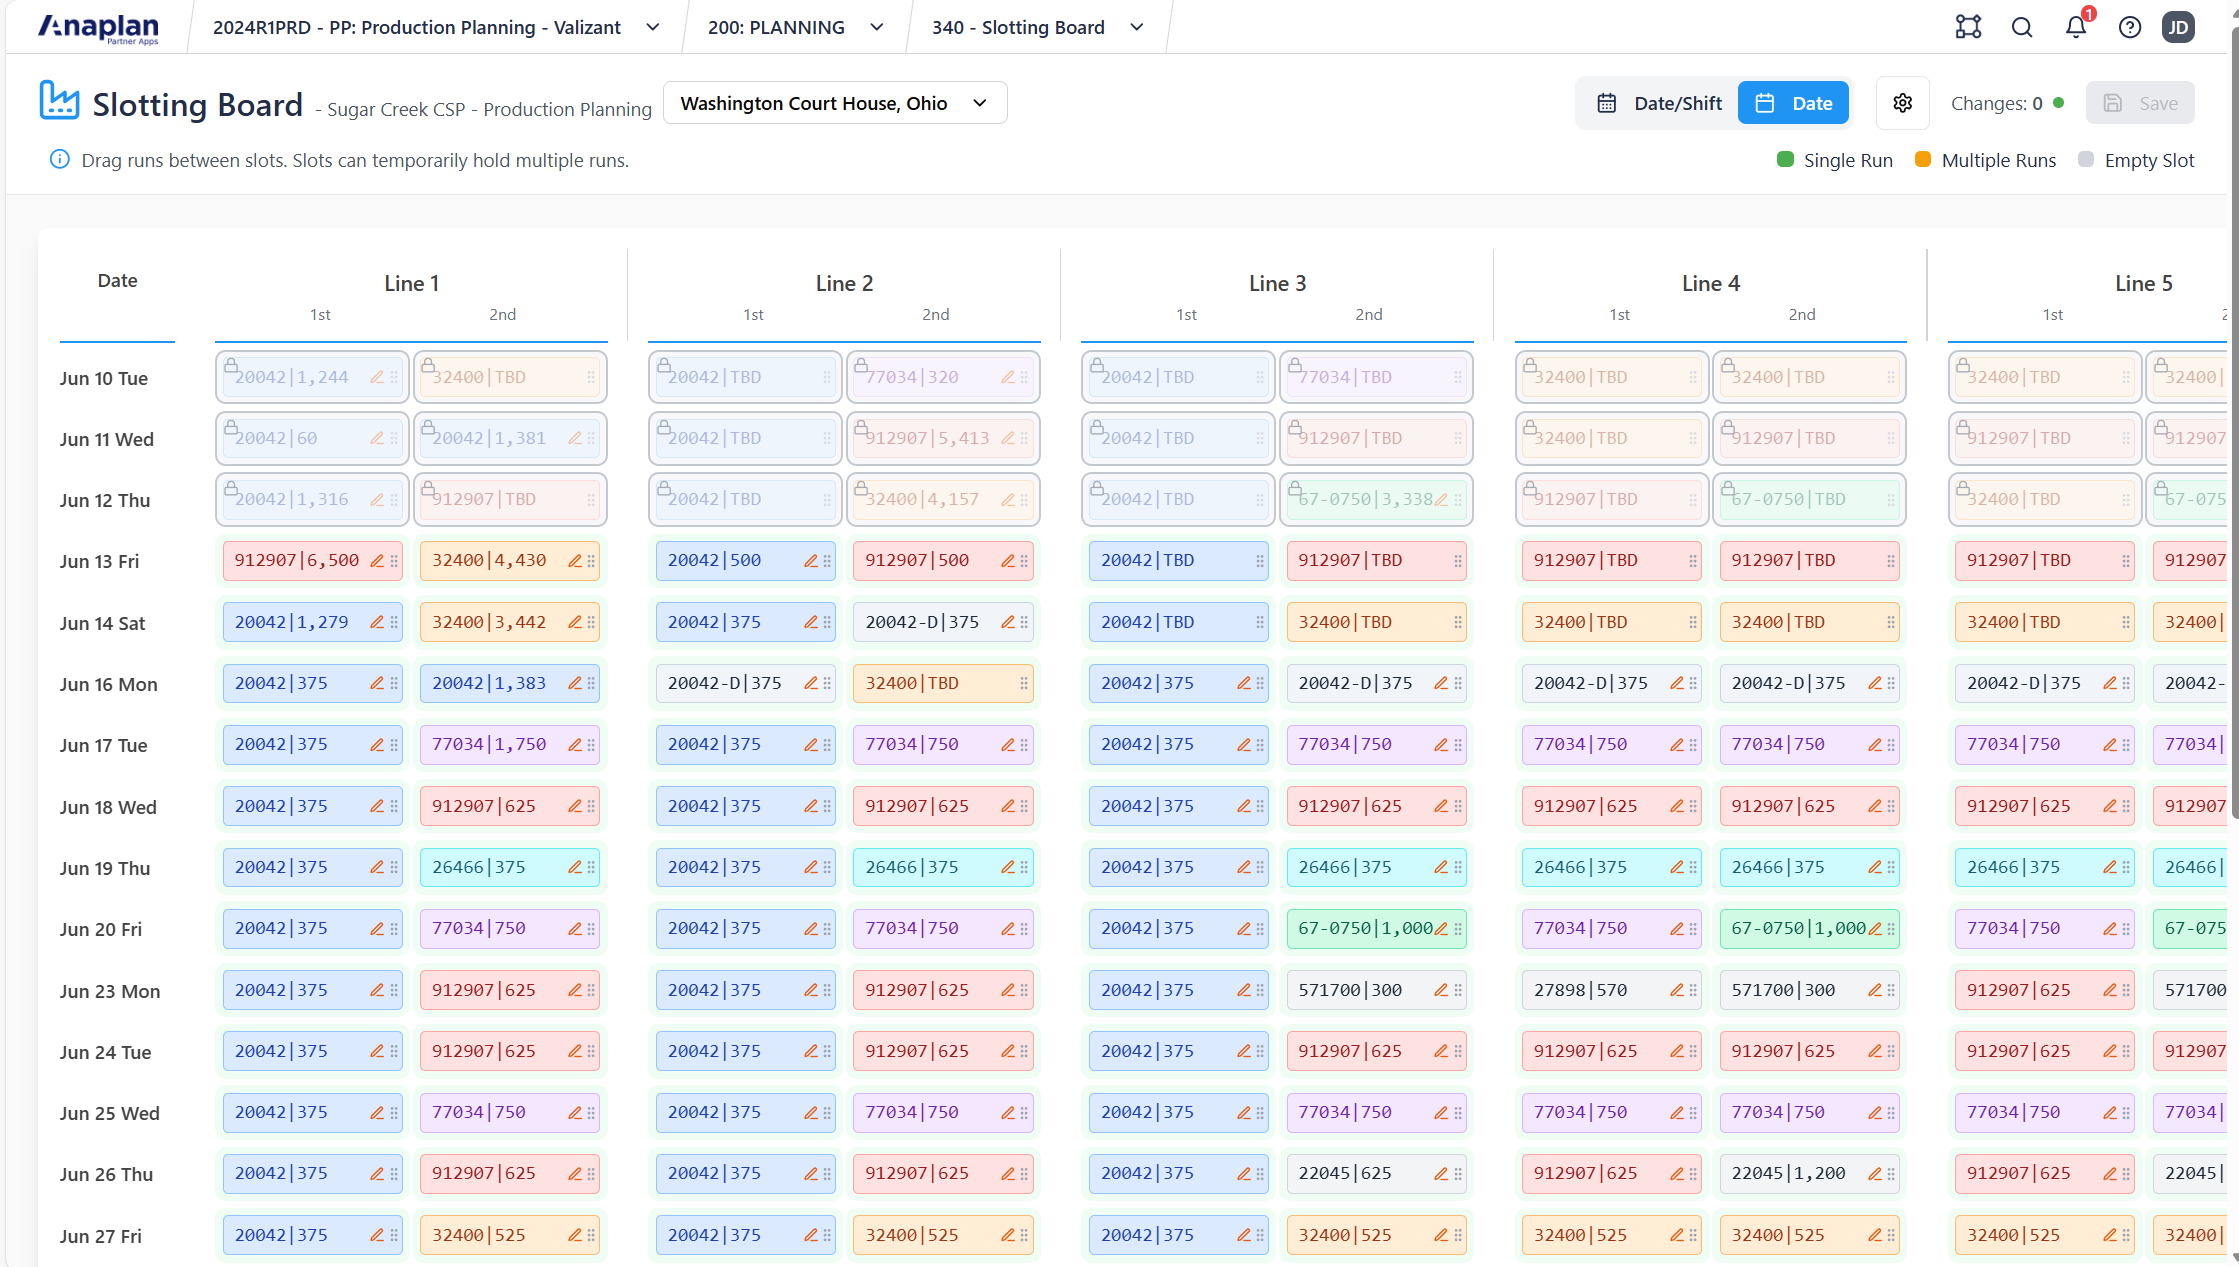The height and width of the screenshot is (1267, 2239).
Task: Click the Line 3 column header
Action: click(x=1276, y=283)
